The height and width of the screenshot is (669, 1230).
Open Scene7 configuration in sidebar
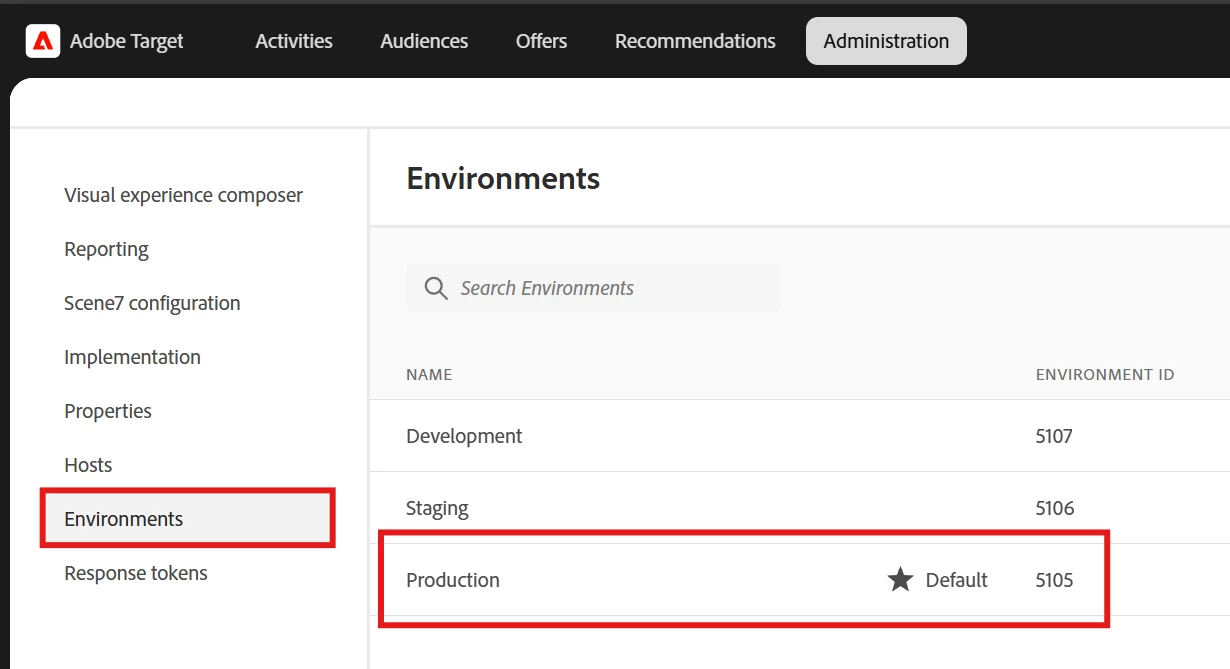point(152,303)
